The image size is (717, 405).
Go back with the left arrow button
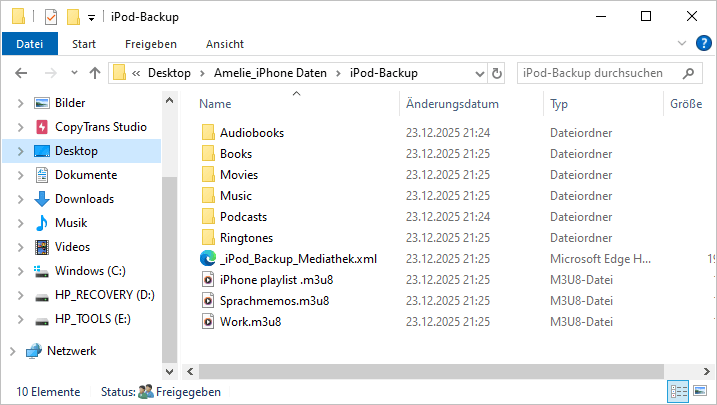[x=21, y=73]
